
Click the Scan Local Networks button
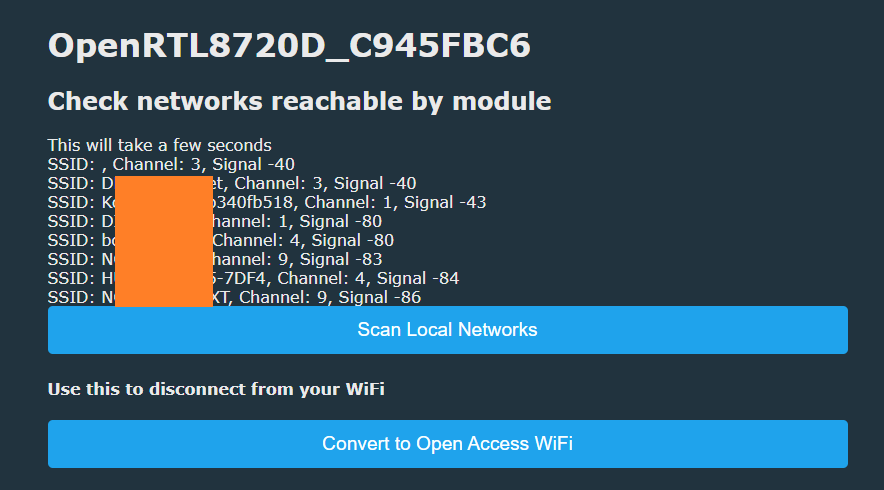pos(448,330)
